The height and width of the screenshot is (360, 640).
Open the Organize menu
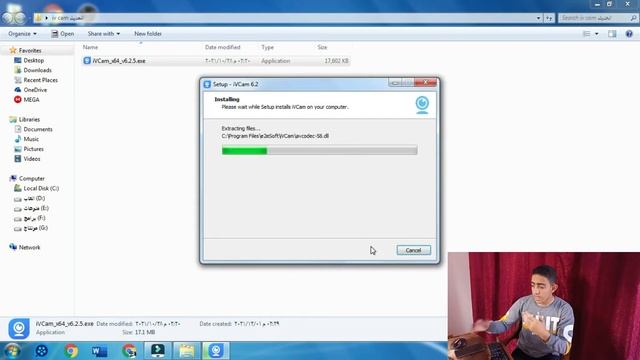pyautogui.click(x=22, y=33)
